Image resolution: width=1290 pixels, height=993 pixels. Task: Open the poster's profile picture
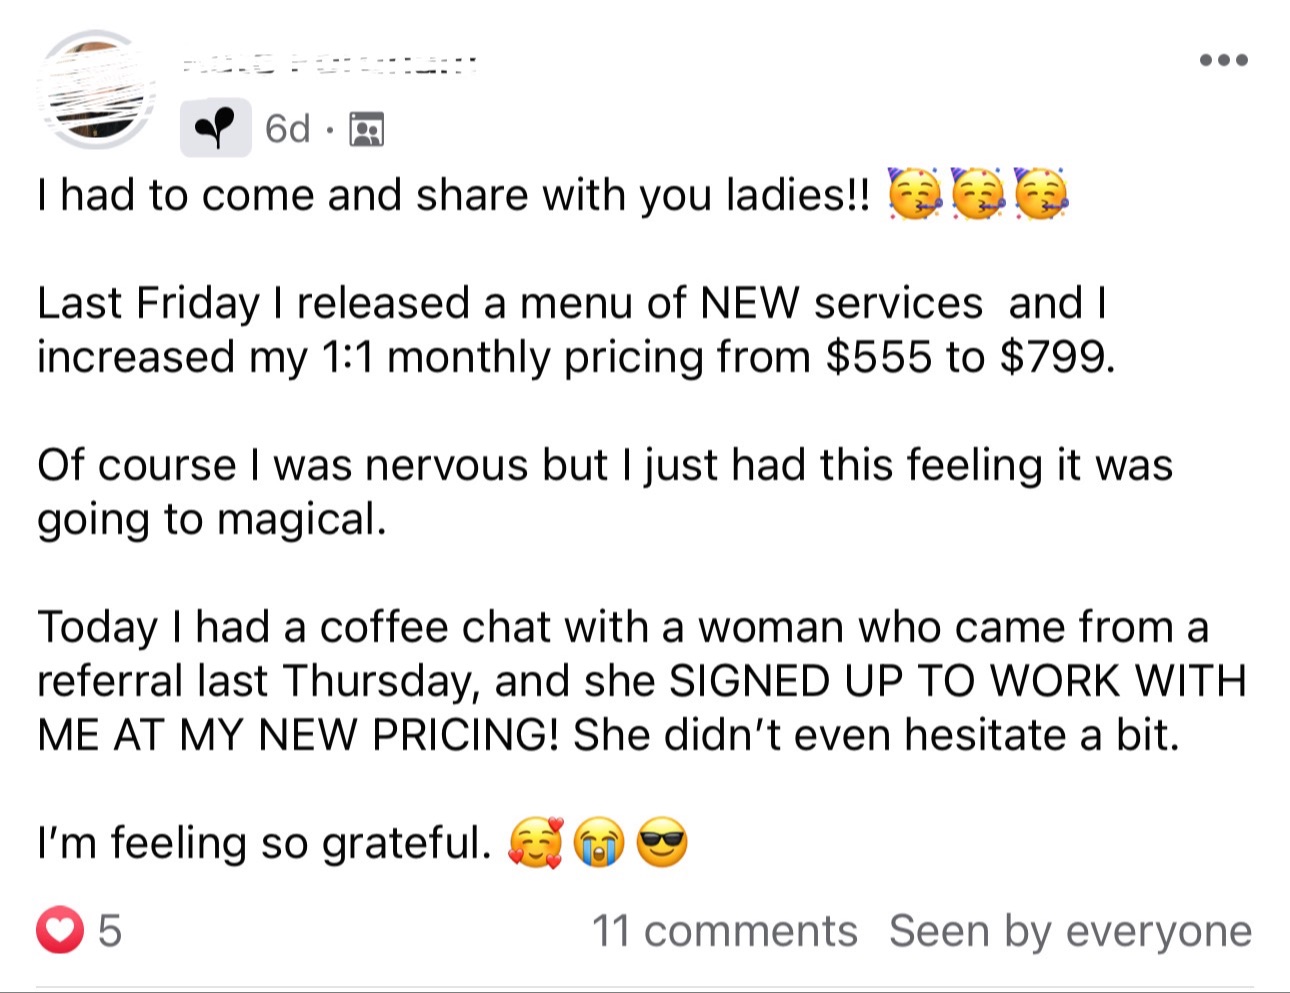point(95,90)
